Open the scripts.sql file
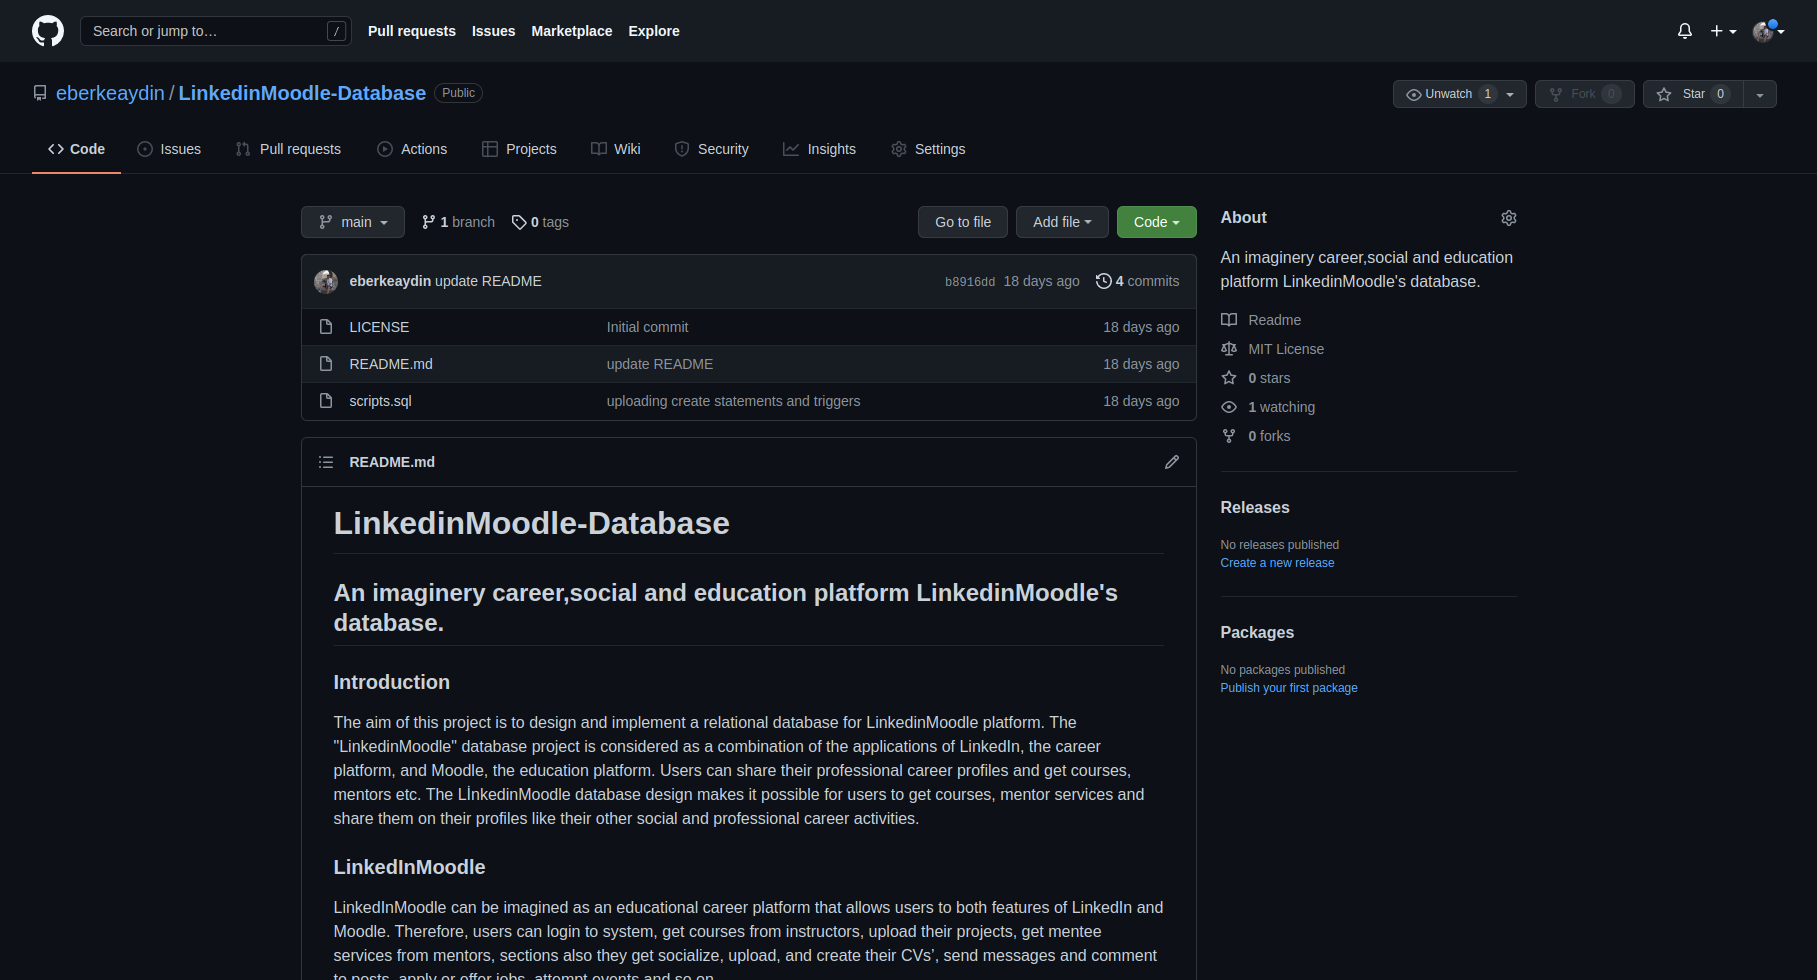 click(x=380, y=401)
